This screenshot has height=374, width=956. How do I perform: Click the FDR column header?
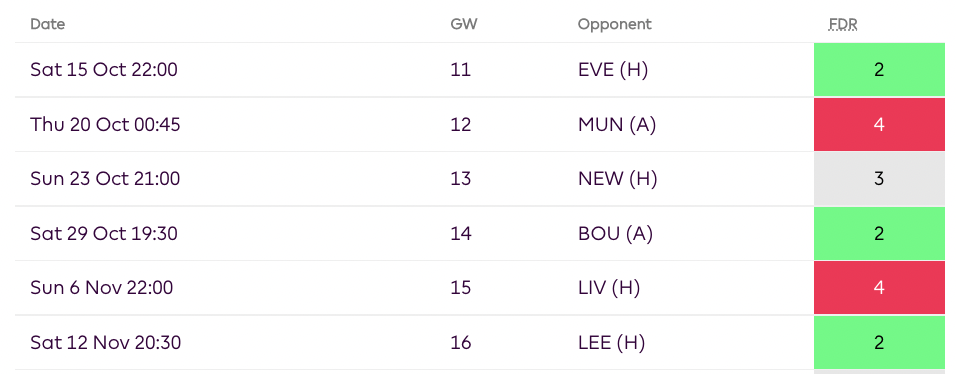[843, 24]
